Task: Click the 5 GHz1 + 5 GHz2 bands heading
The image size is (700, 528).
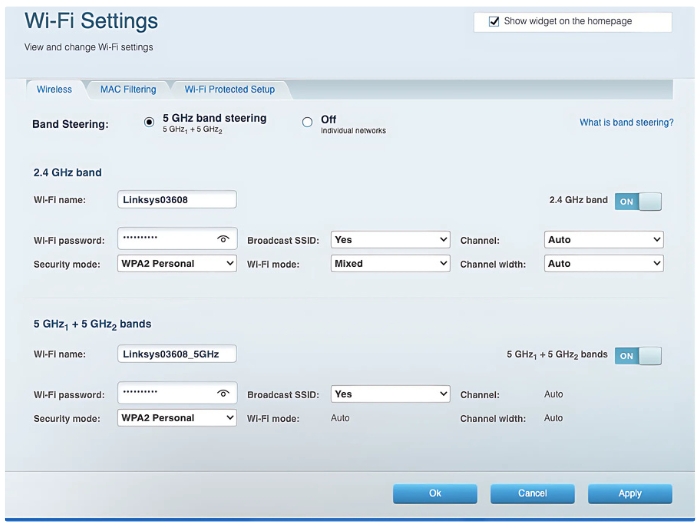Action: [x=92, y=324]
